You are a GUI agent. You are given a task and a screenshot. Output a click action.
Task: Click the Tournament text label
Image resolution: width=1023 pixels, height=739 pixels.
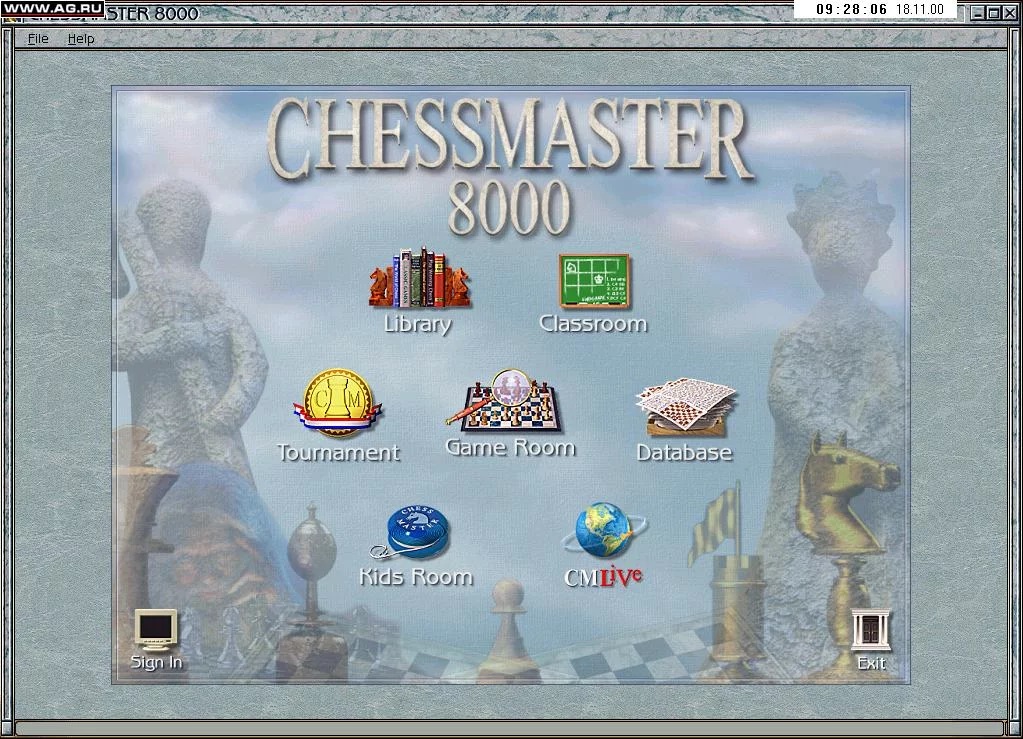tap(338, 452)
